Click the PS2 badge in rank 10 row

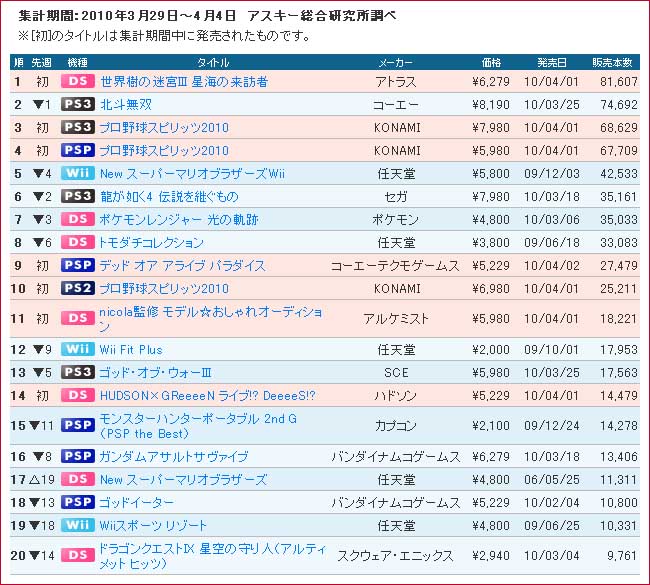(x=78, y=288)
